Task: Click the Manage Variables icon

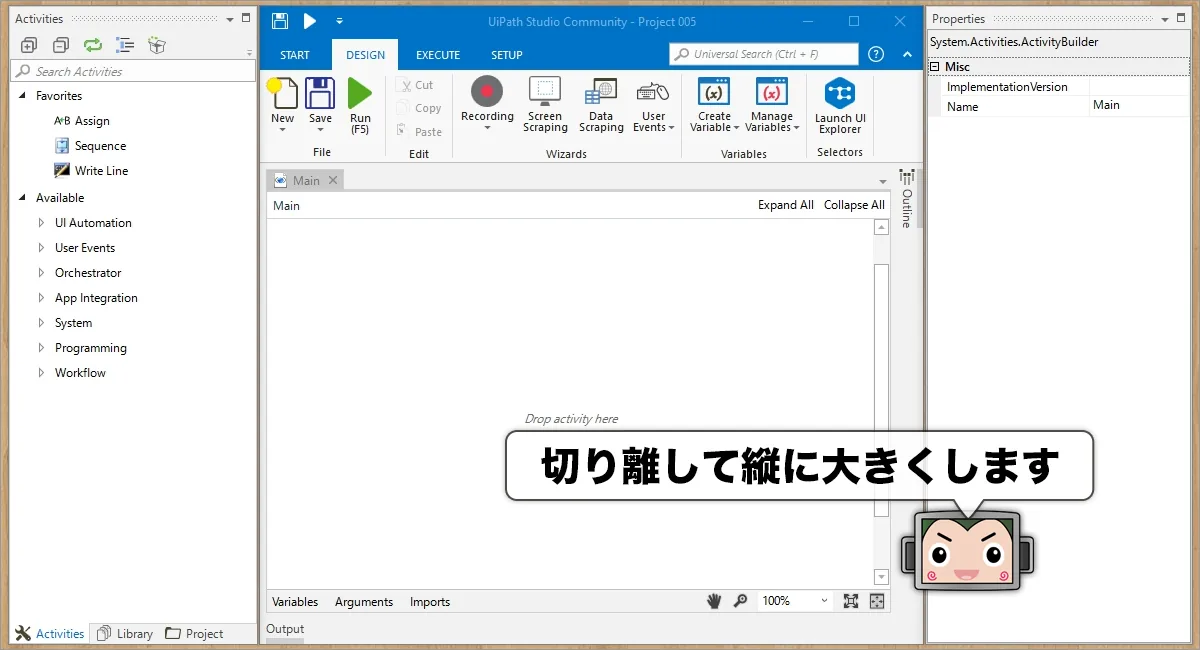Action: (x=772, y=91)
